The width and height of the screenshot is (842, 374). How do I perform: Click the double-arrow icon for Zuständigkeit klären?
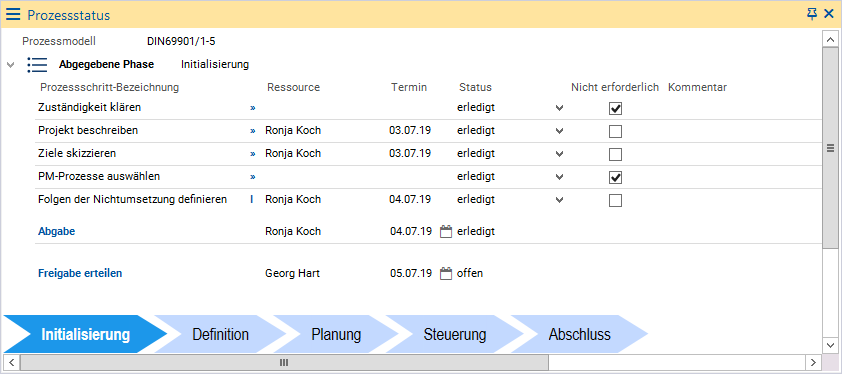pyautogui.click(x=252, y=108)
